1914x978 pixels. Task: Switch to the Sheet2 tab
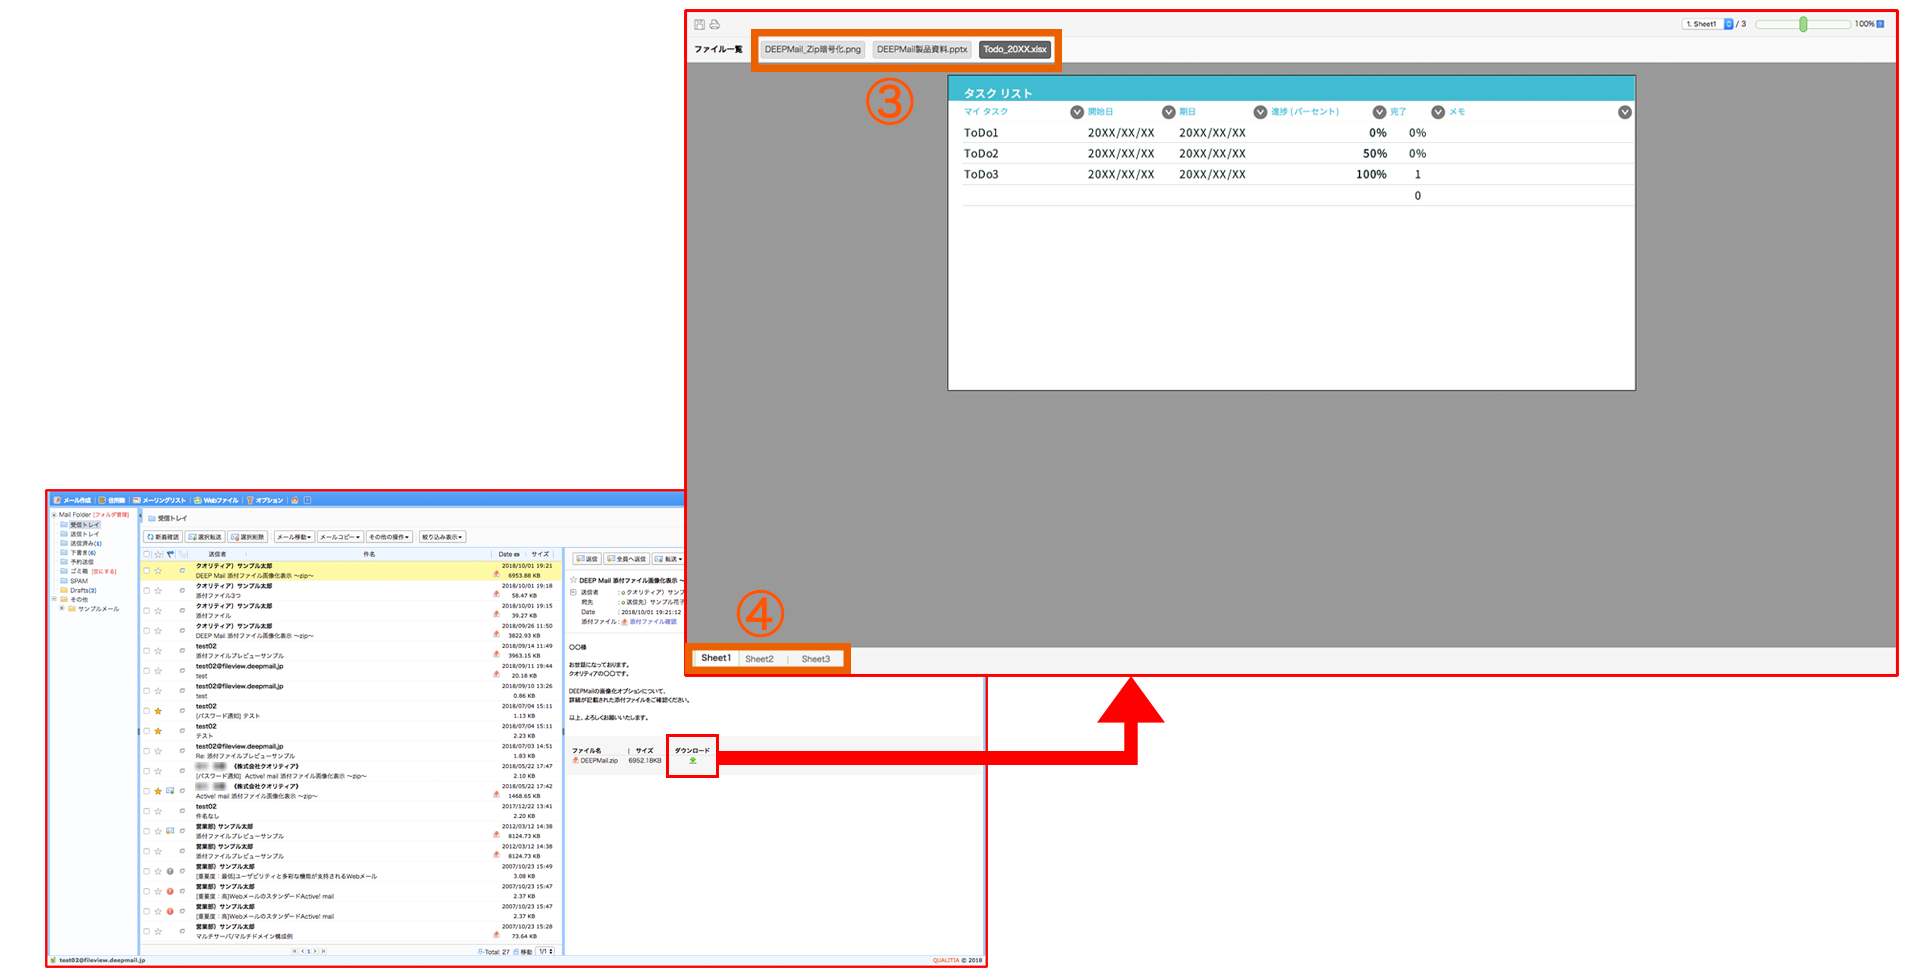759,659
